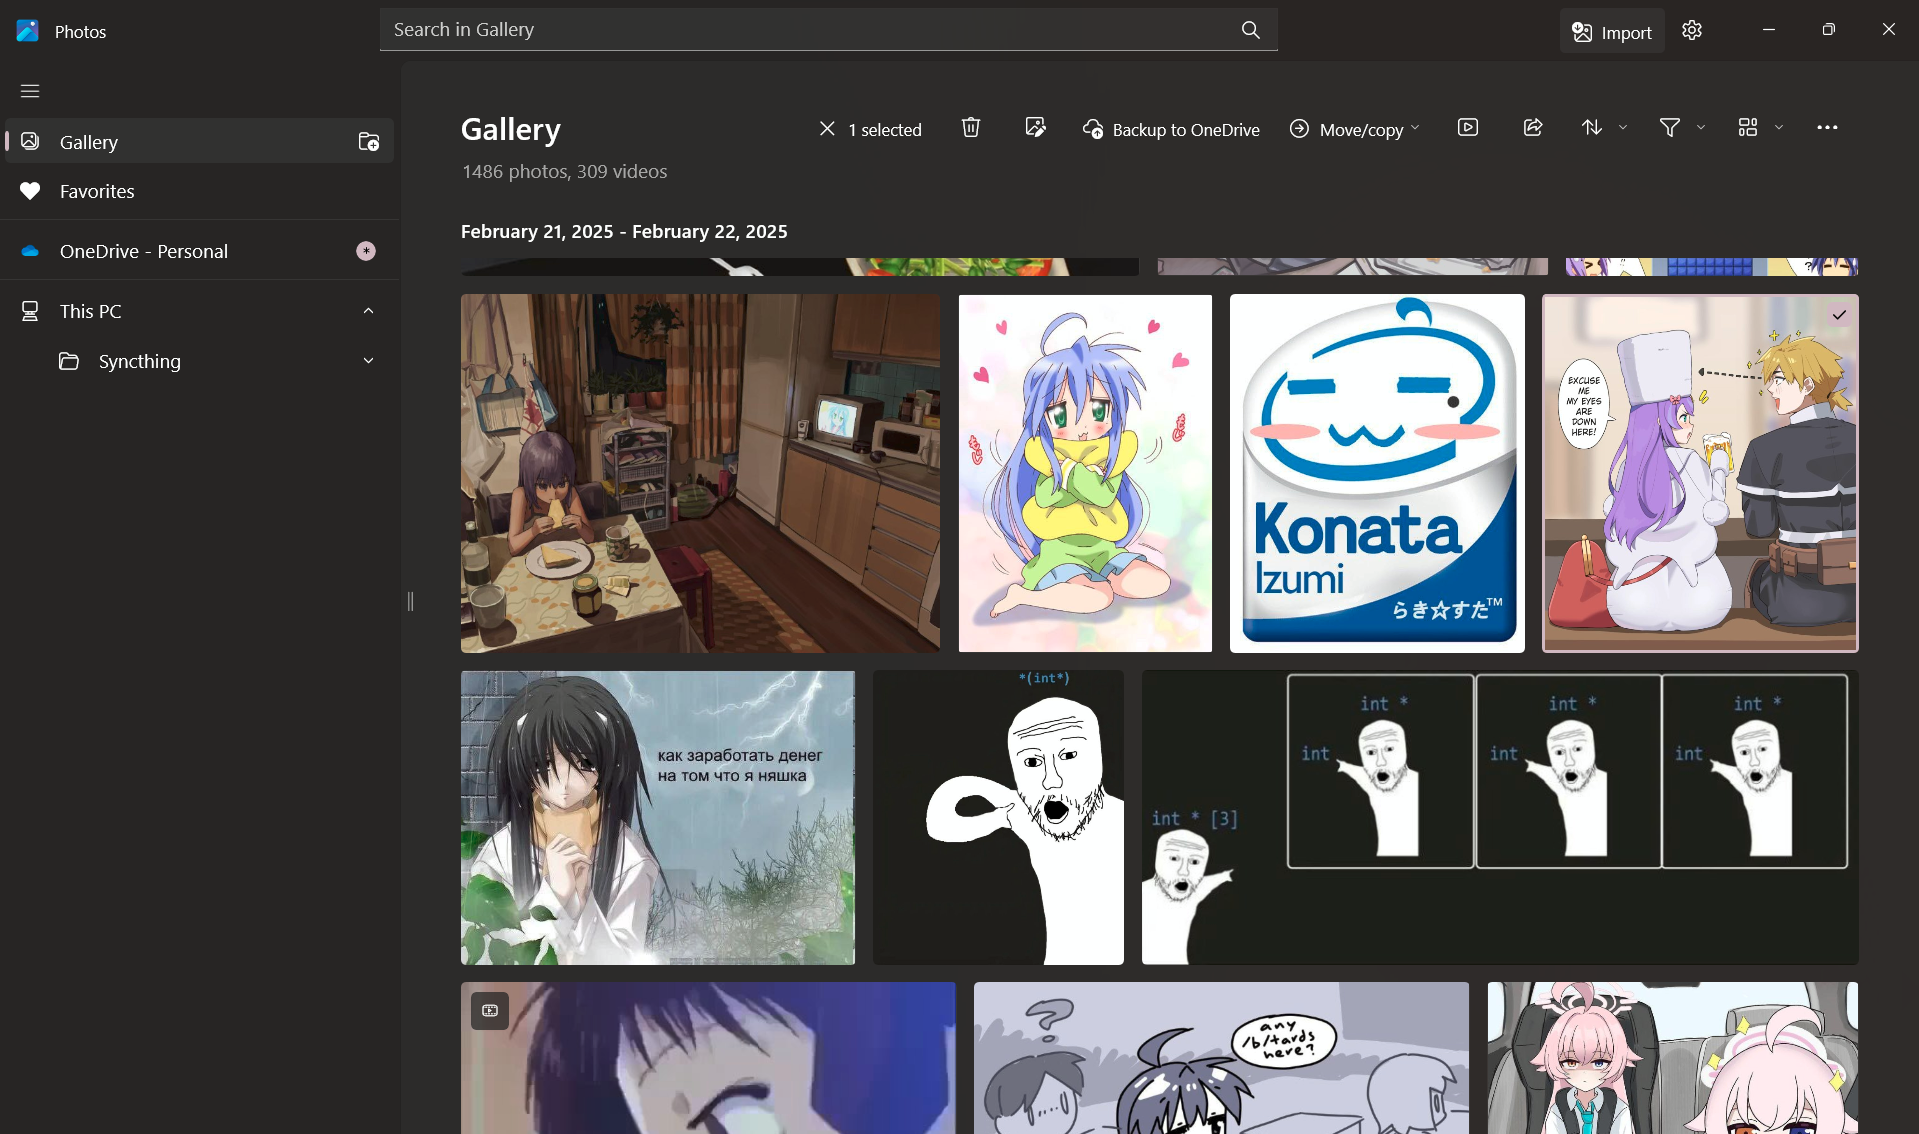Click the edit image icon in toolbar
Viewport: 1919px width, 1134px height.
(1036, 128)
